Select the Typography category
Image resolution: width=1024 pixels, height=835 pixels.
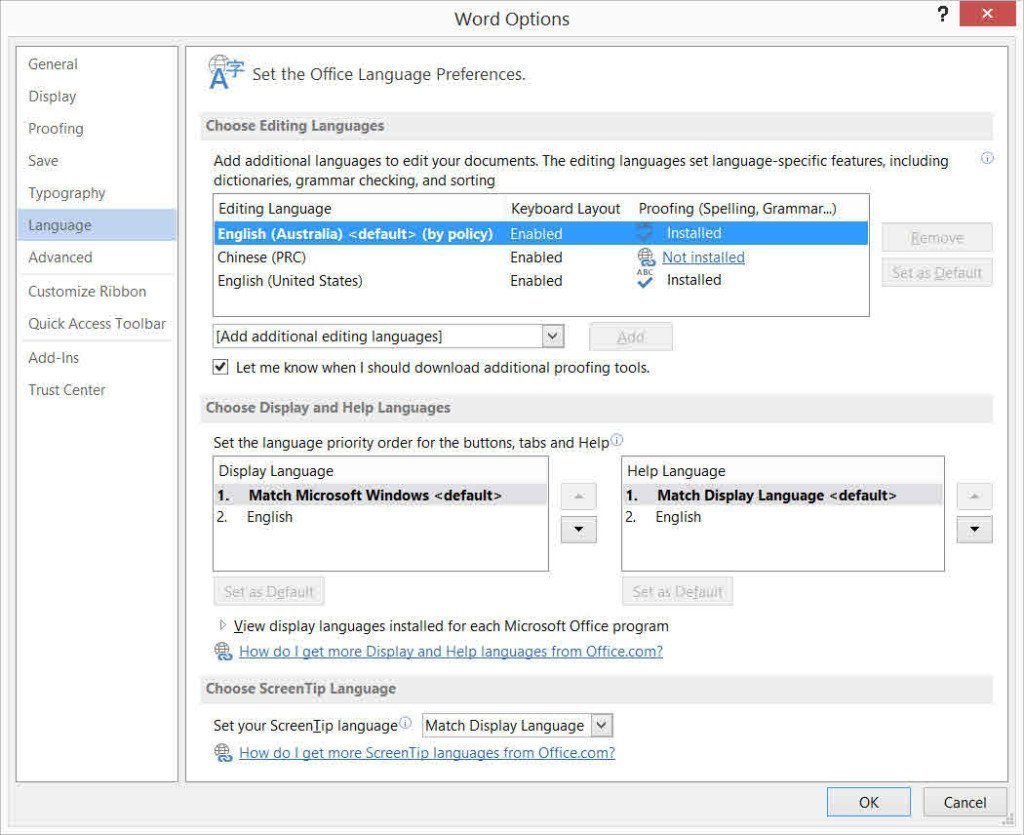[67, 193]
